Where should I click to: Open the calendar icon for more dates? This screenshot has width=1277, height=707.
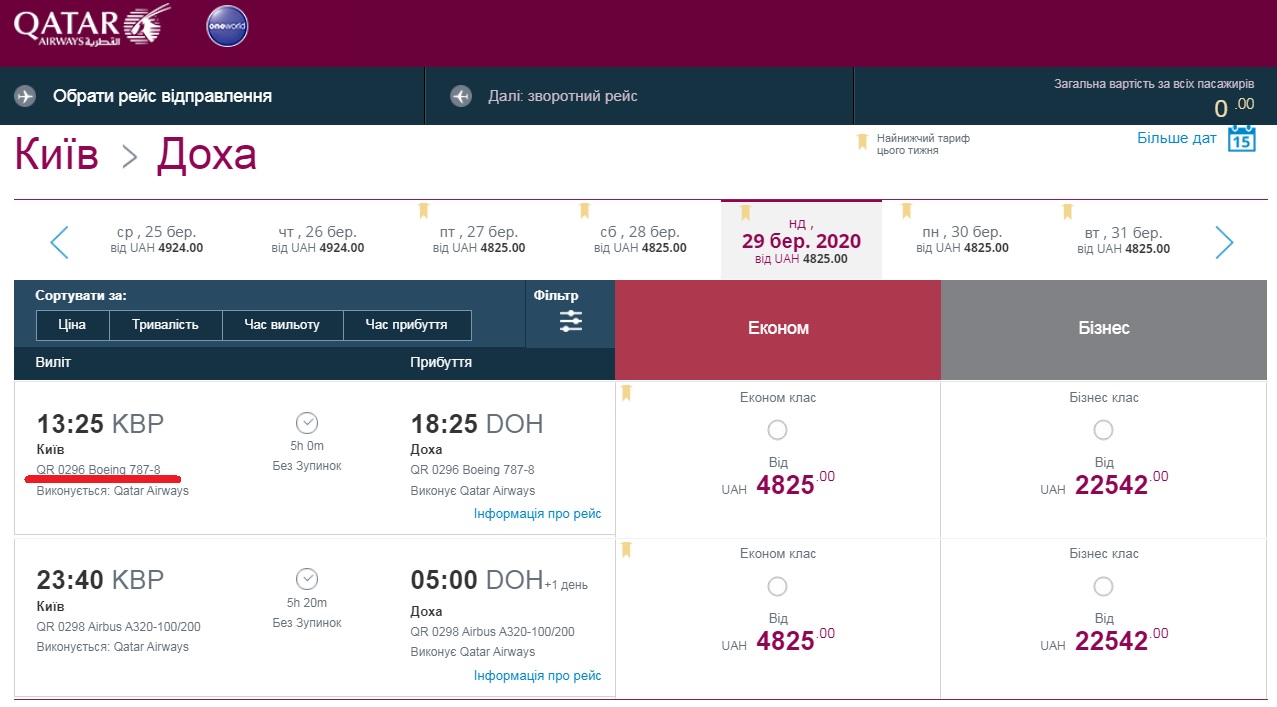(1241, 139)
